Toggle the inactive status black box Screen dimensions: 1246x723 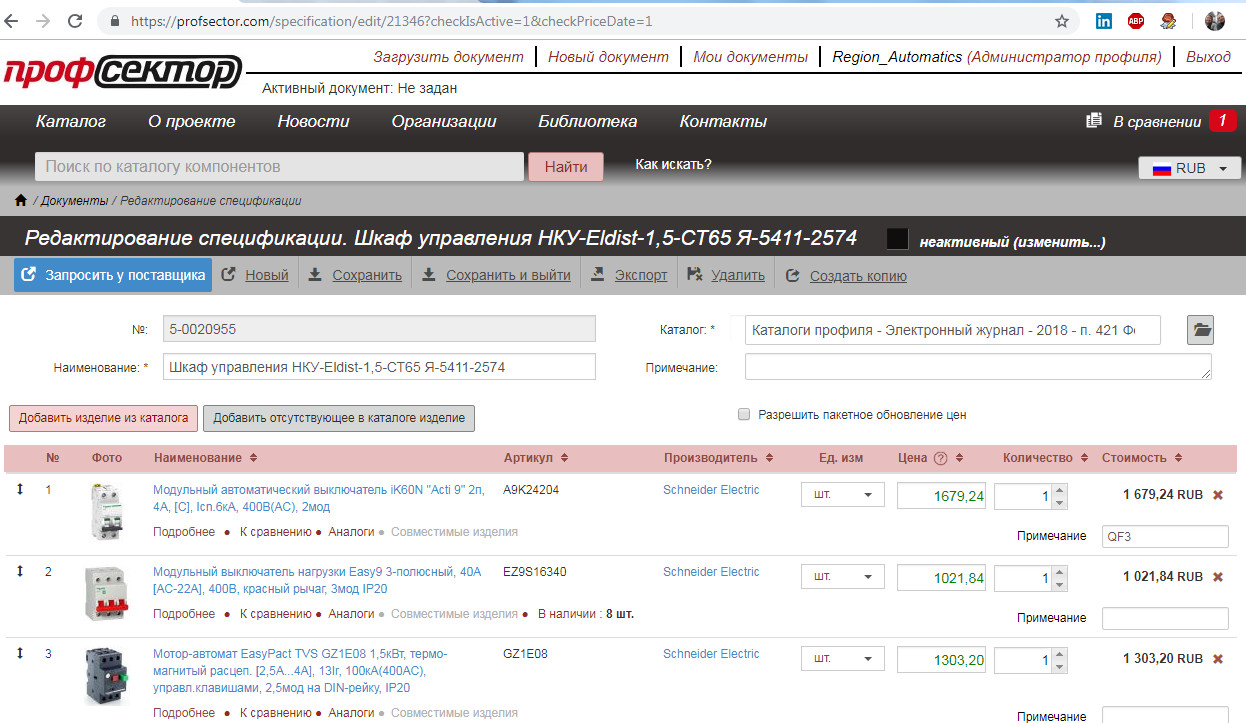(897, 239)
